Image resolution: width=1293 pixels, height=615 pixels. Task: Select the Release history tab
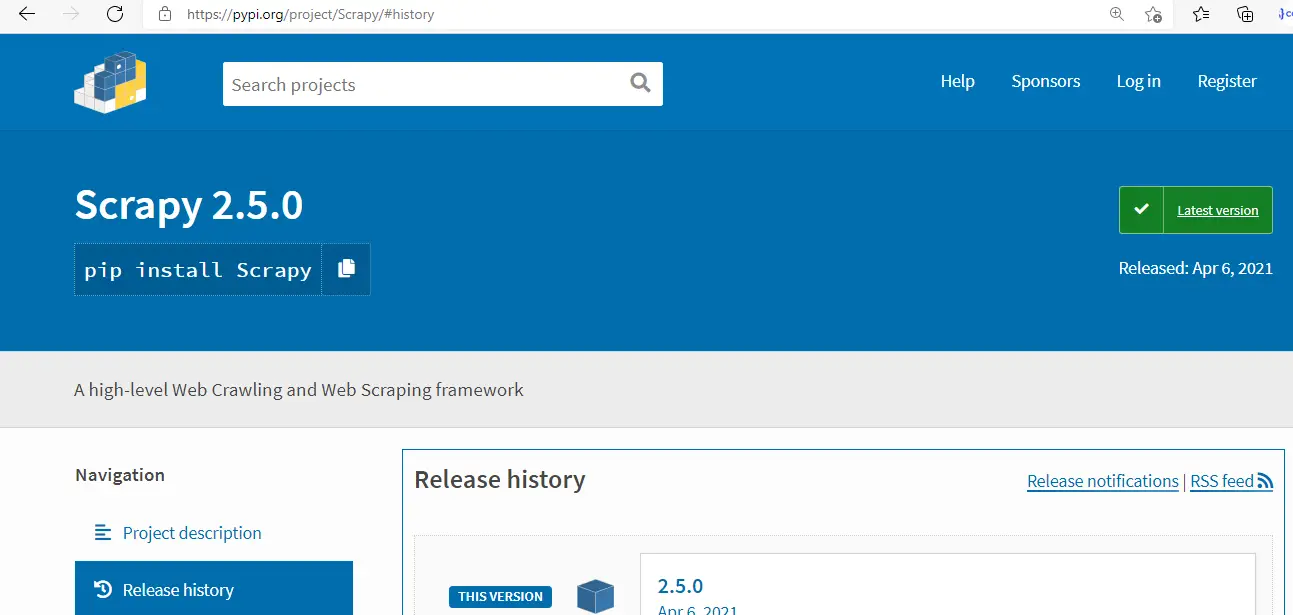pyautogui.click(x=178, y=590)
